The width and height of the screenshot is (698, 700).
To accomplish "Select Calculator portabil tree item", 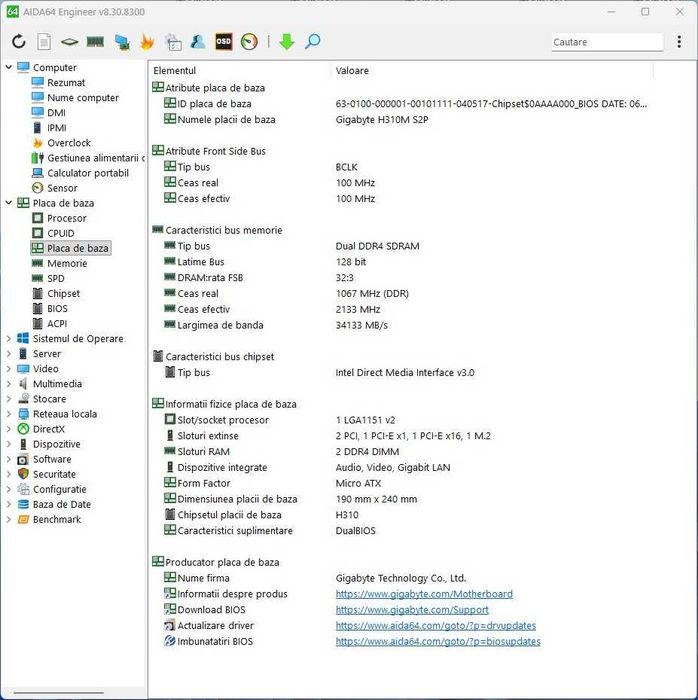I will click(x=87, y=173).
